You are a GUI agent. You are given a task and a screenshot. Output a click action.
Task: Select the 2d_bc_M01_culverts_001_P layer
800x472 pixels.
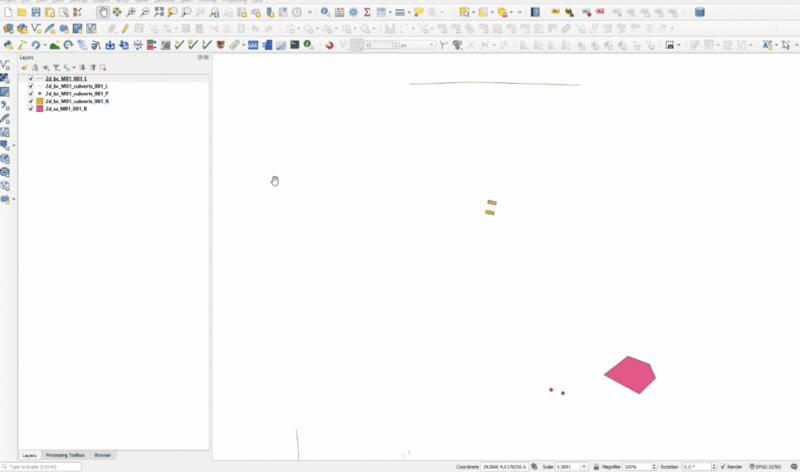pos(77,93)
